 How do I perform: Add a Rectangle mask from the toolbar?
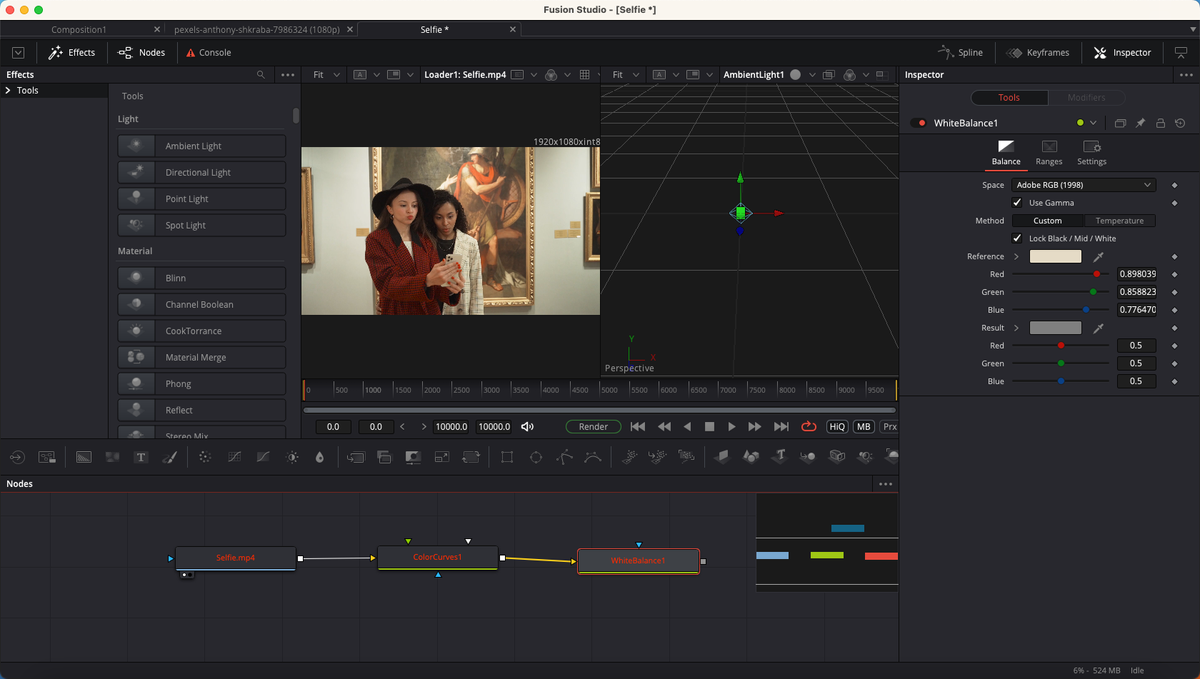506,457
